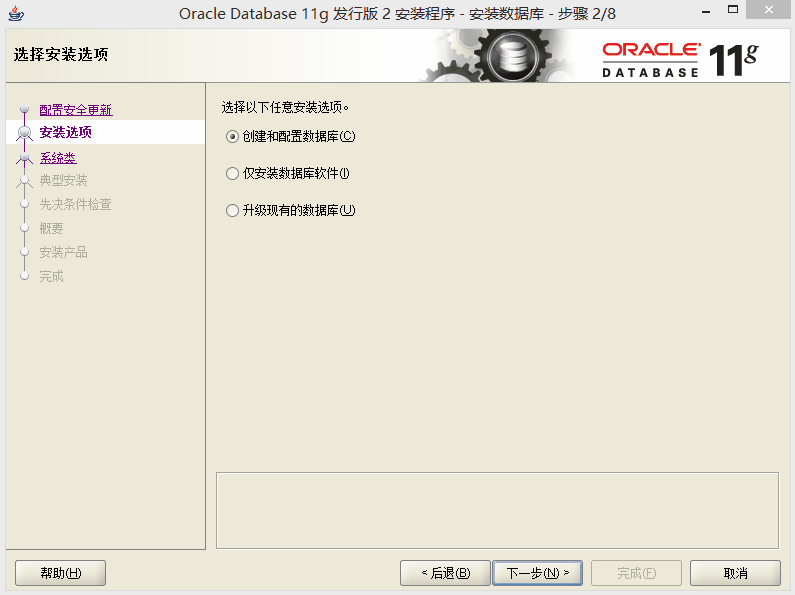The width and height of the screenshot is (795, 595).
Task: Click the step bullet beside 配置安全更新
Action: [24, 109]
